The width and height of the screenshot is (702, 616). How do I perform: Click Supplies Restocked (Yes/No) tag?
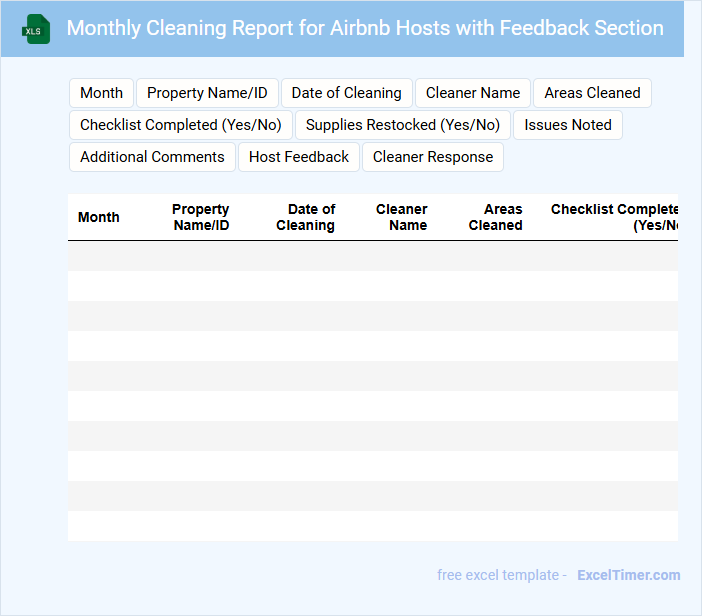403,125
